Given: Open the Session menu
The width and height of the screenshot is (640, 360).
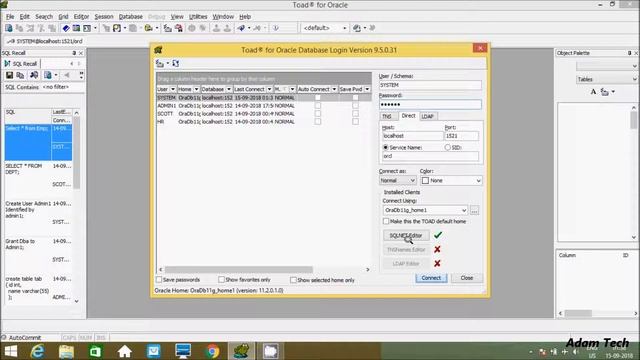Looking at the screenshot, I should (x=104, y=17).
